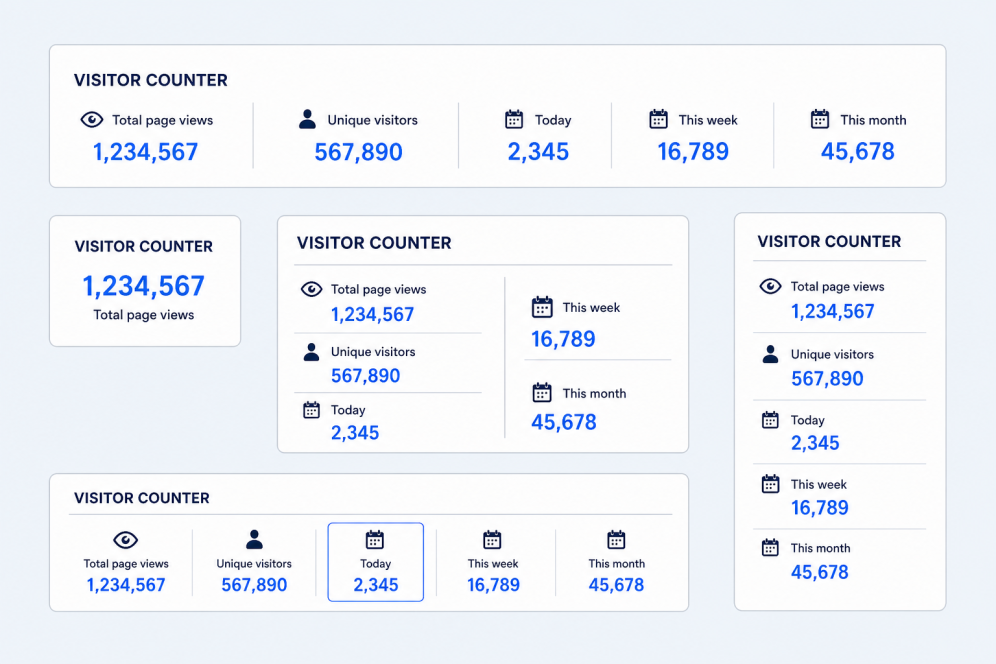This screenshot has width=996, height=664.
Task: Click This month calendar icon in the middle widget
Action: 542,393
